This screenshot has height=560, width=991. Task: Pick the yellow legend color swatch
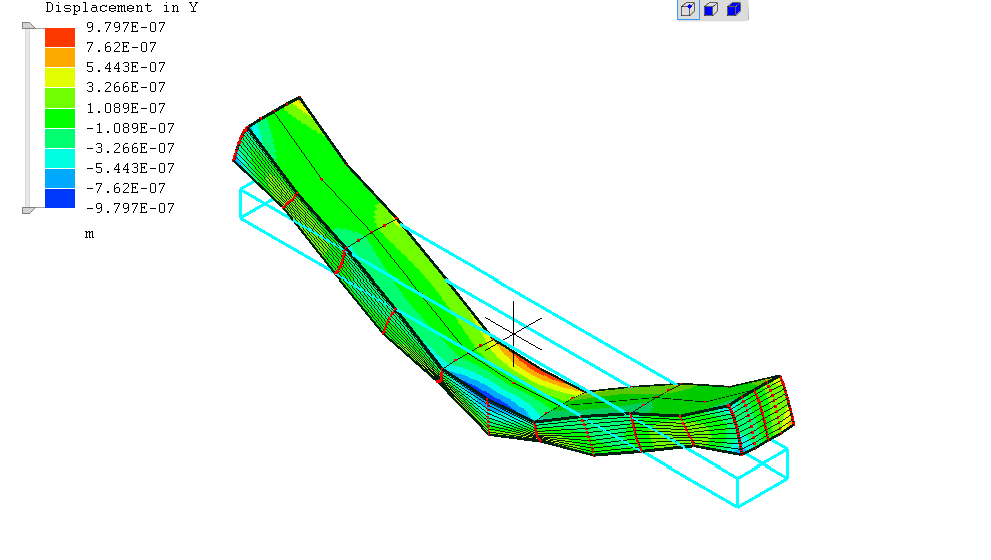coord(60,78)
